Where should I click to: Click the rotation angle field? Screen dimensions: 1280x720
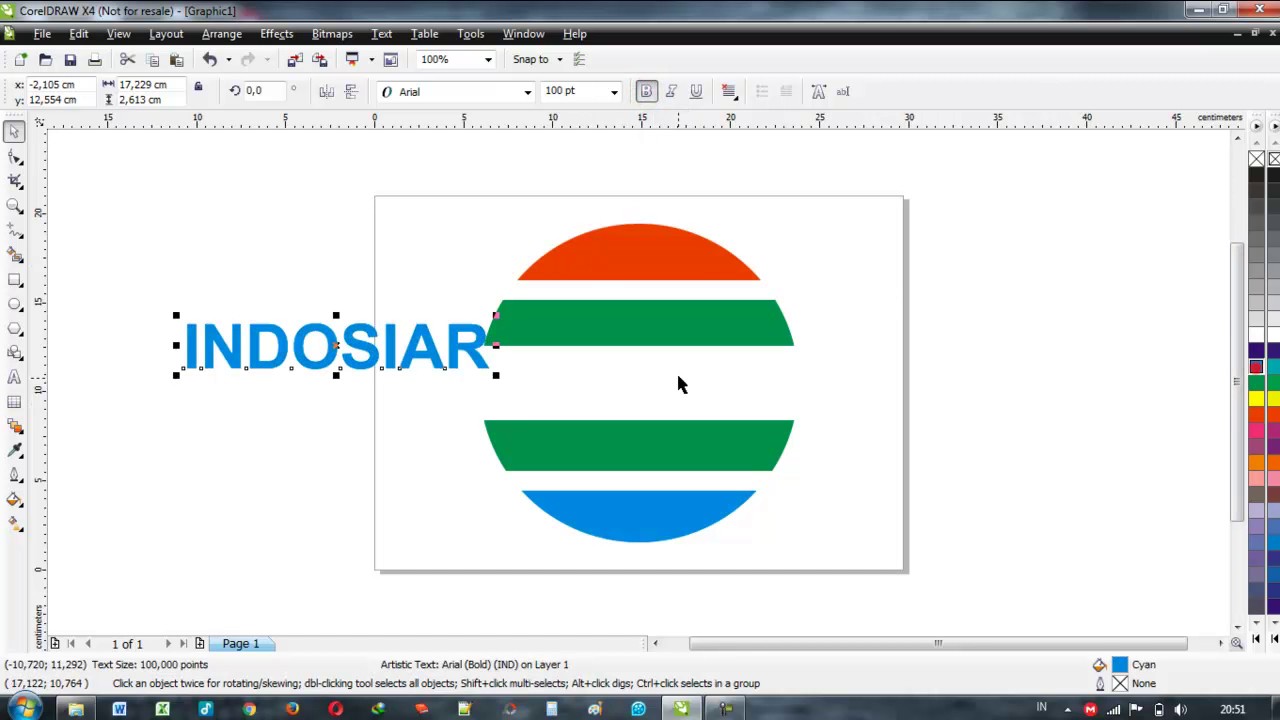pyautogui.click(x=263, y=91)
